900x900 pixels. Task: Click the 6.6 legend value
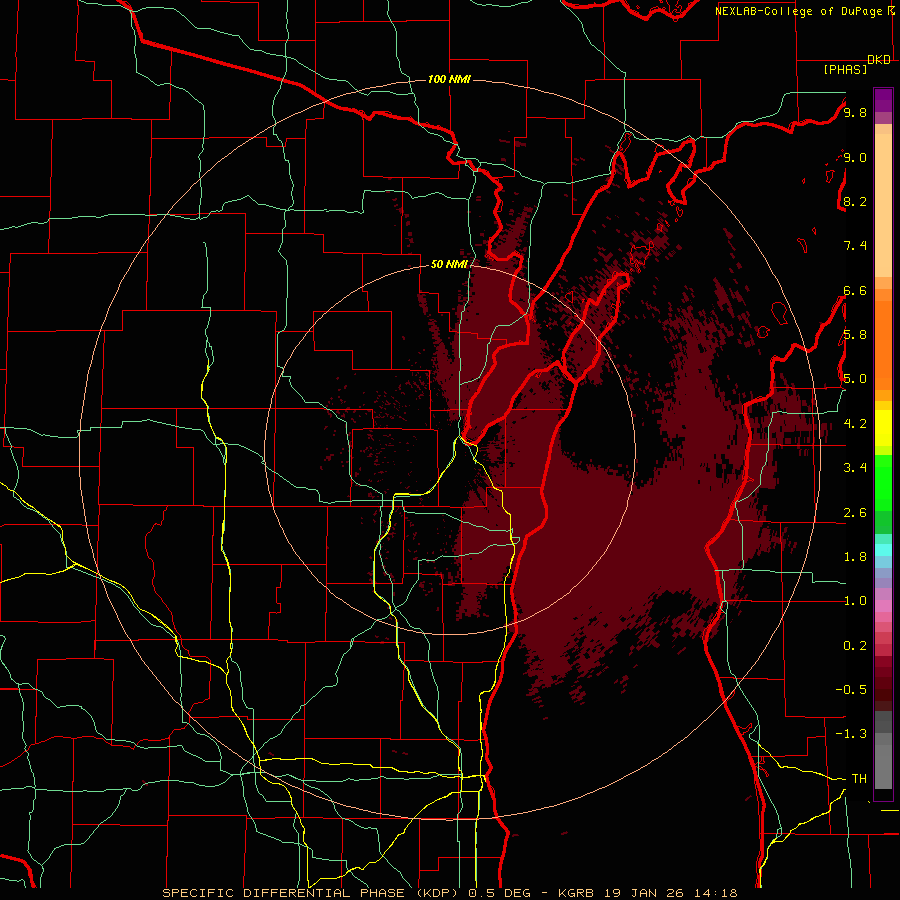coord(855,290)
